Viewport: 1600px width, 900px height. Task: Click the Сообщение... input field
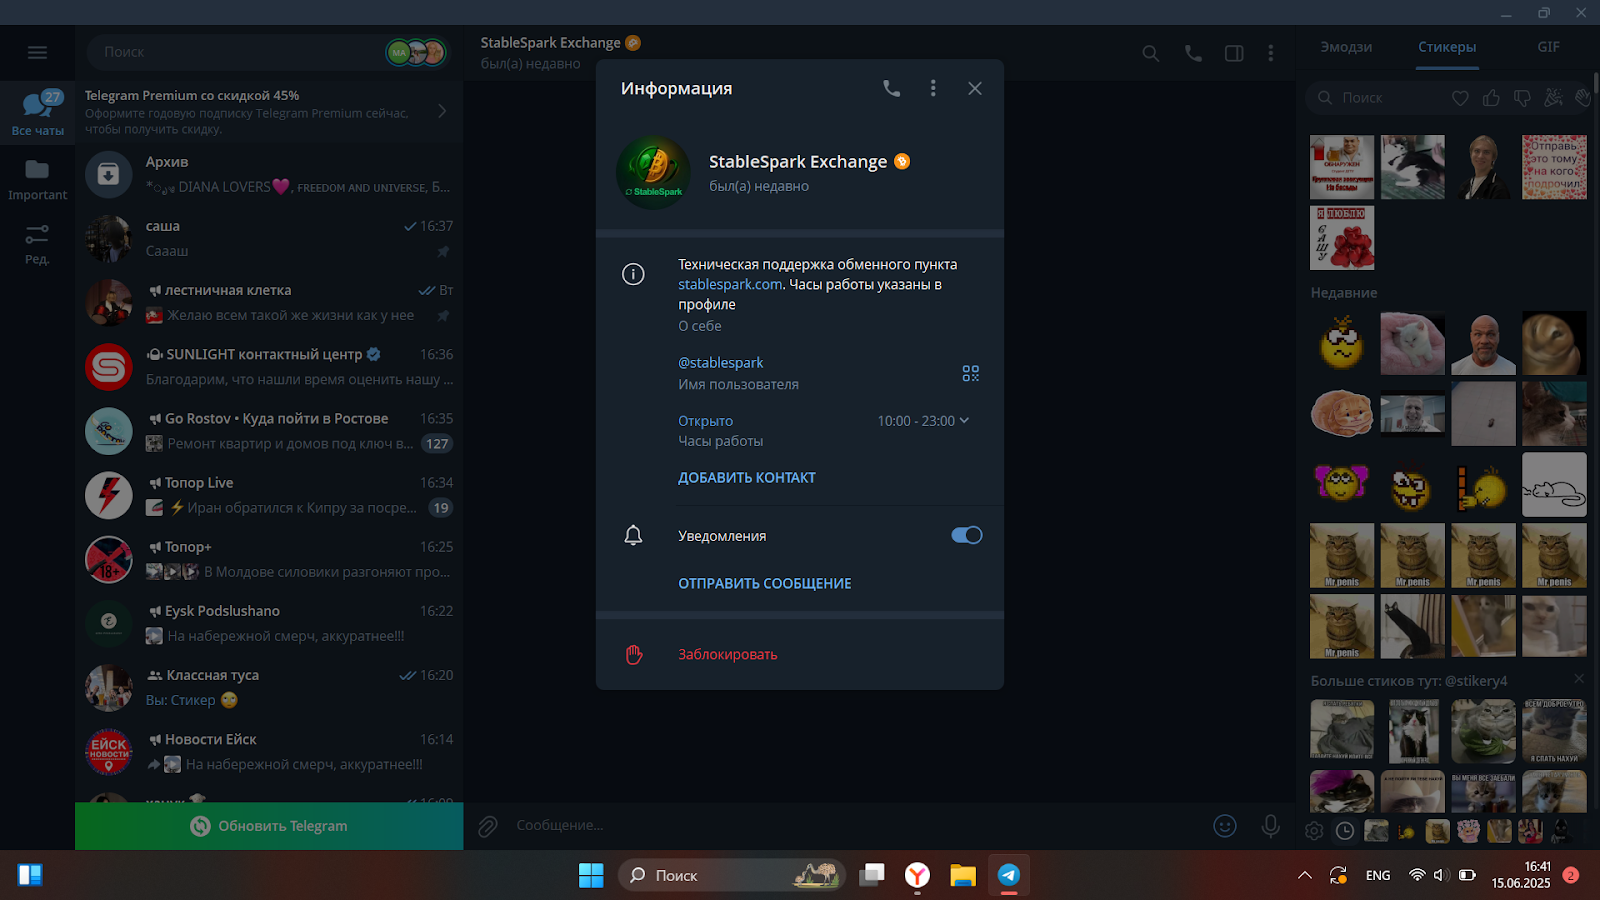point(855,826)
